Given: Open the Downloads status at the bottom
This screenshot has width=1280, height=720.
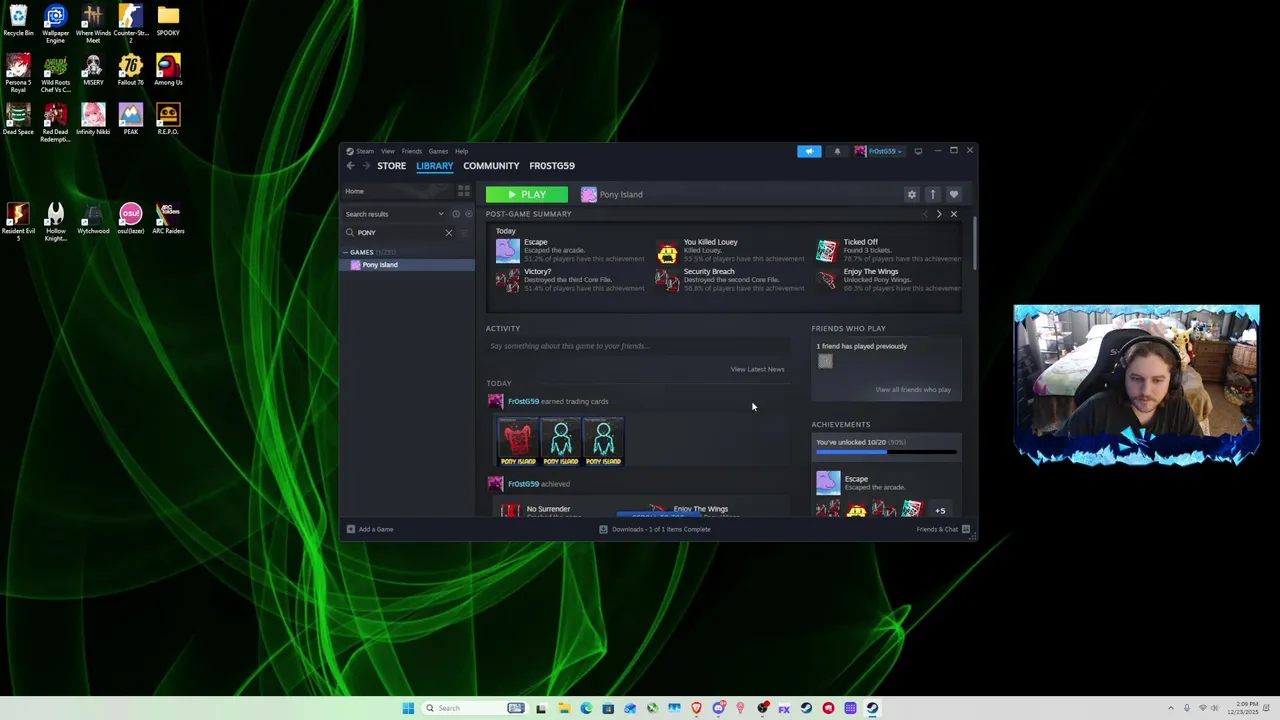Looking at the screenshot, I should [x=655, y=529].
